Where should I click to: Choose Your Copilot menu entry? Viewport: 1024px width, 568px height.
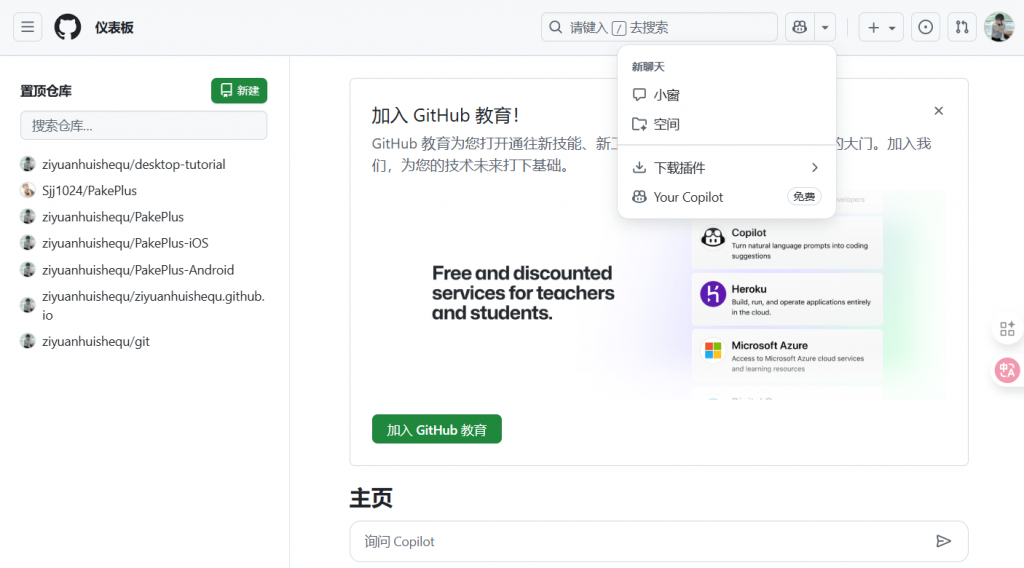[x=688, y=197]
